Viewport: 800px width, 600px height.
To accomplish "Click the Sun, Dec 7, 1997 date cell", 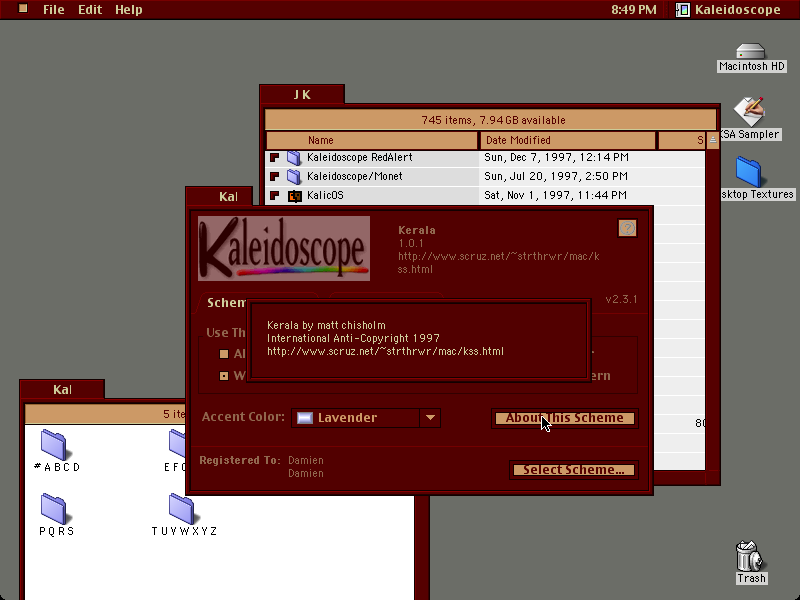I will (556, 158).
